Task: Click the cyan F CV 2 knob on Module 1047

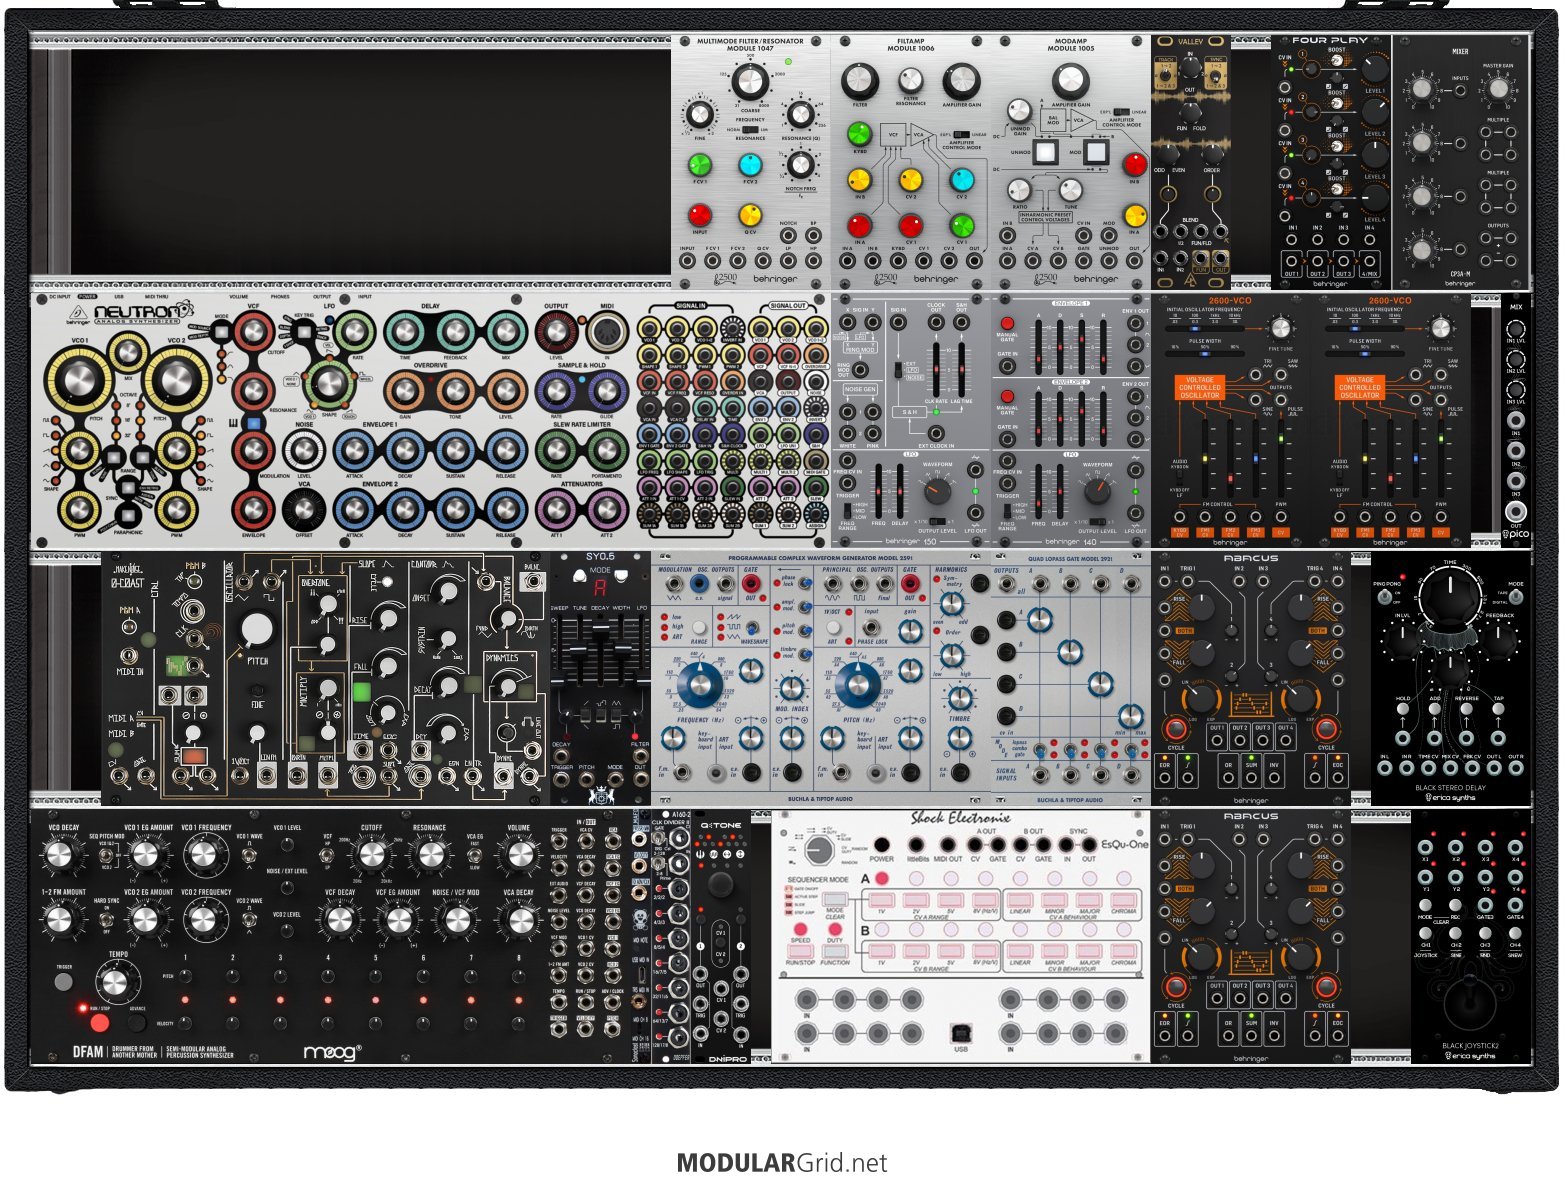Action: 750,165
